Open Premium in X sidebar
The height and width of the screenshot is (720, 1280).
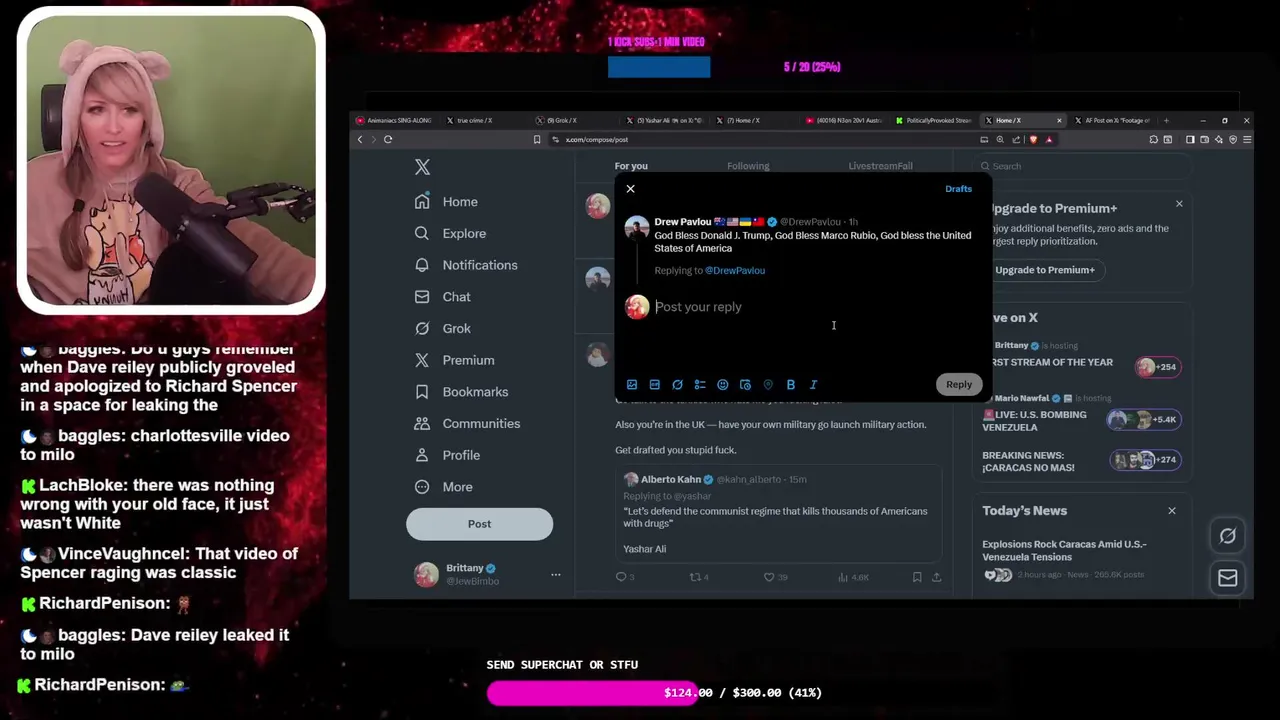coord(454,360)
